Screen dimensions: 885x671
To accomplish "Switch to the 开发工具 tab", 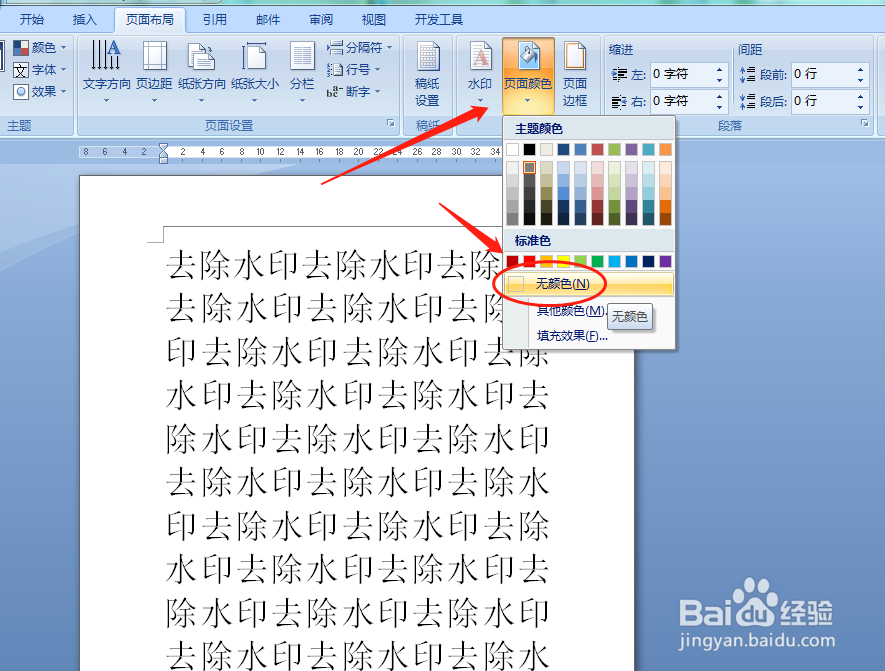I will pyautogui.click(x=439, y=20).
